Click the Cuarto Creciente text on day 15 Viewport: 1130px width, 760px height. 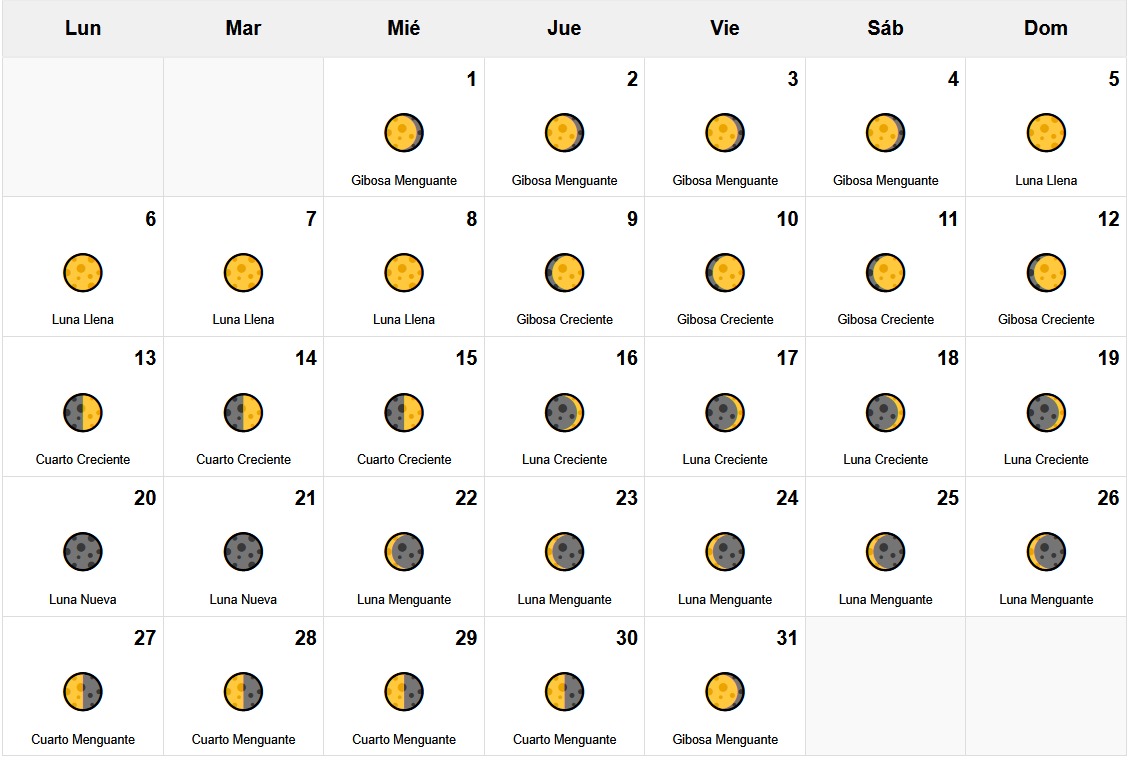[x=404, y=460]
